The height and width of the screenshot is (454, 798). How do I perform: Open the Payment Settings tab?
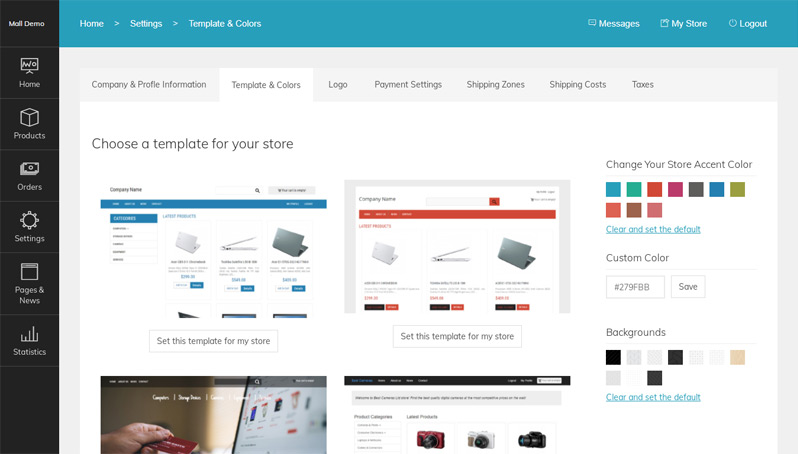pos(408,85)
